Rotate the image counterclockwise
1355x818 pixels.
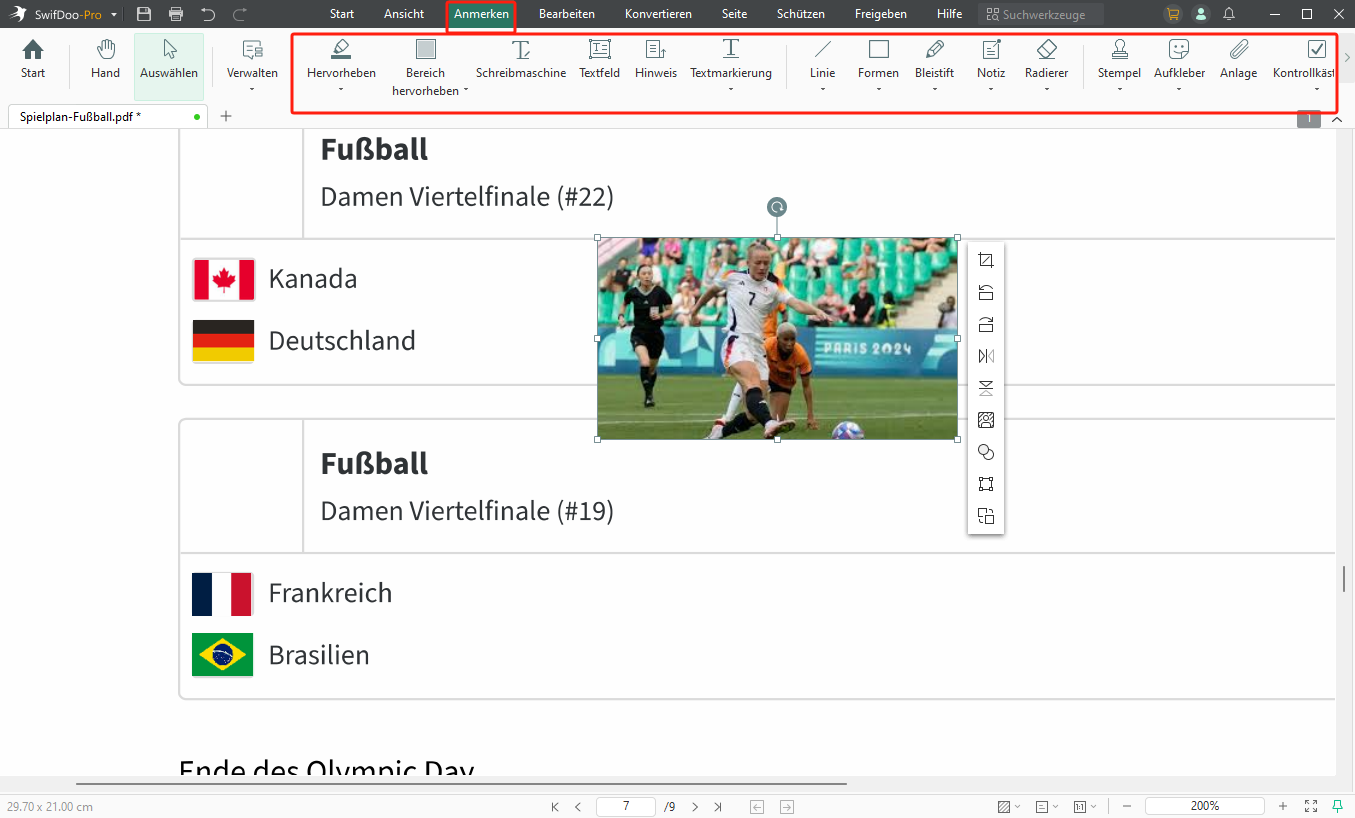tap(986, 292)
